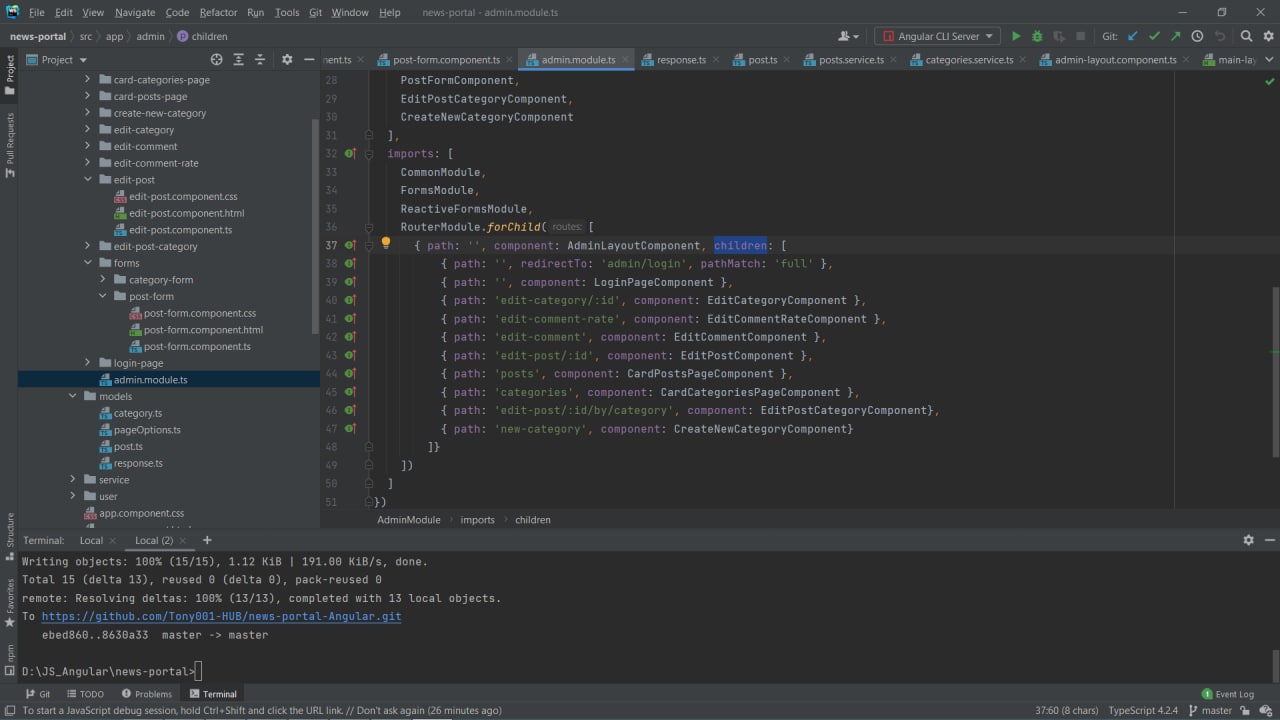Viewport: 1280px width, 720px height.
Task: Toggle the Project tool window sidebar button
Action: coord(10,75)
